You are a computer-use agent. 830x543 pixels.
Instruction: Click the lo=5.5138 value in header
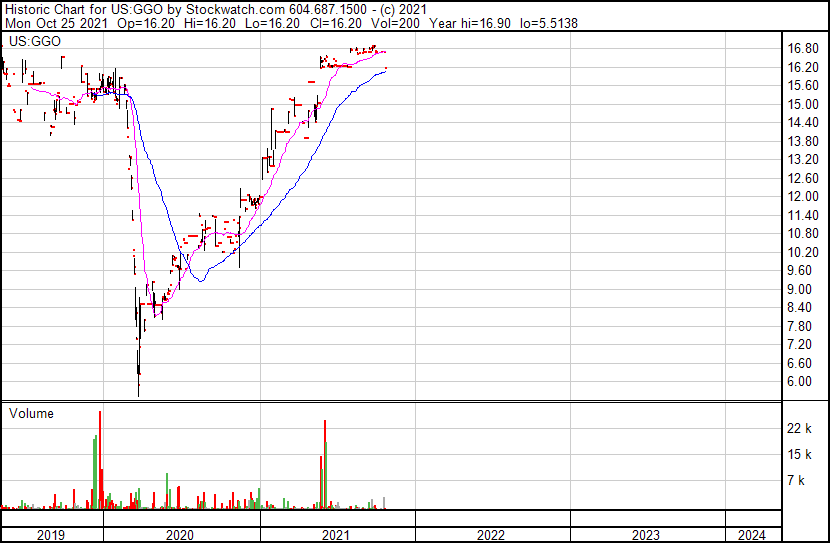pyautogui.click(x=549, y=23)
